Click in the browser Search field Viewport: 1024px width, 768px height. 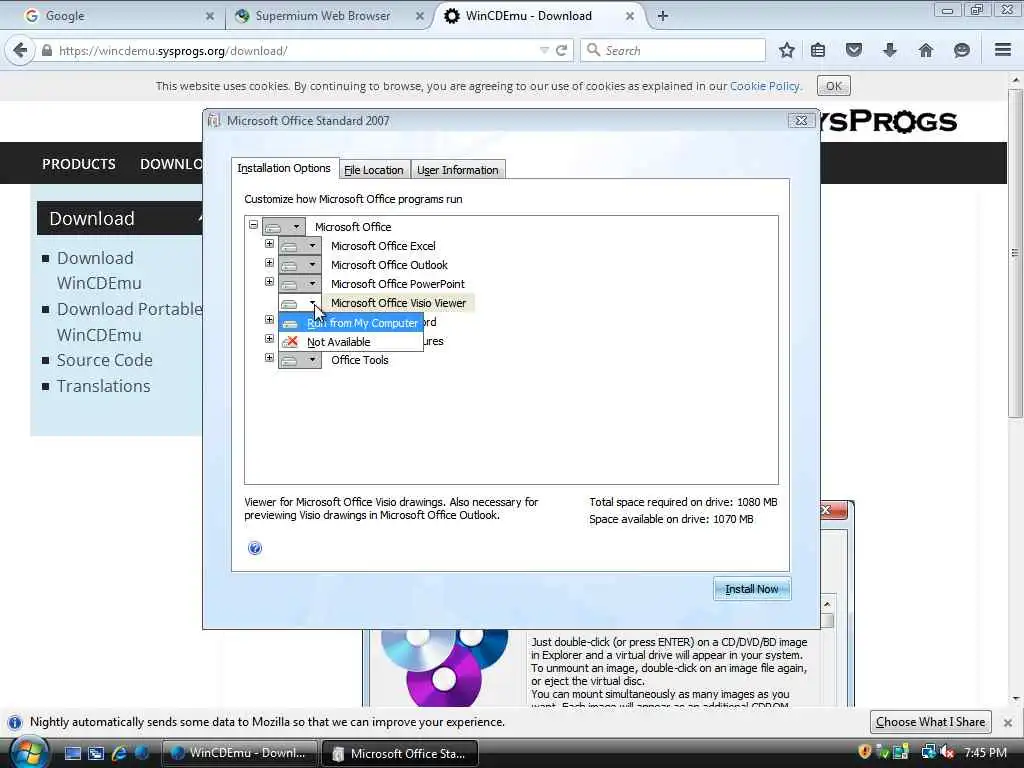pos(673,50)
